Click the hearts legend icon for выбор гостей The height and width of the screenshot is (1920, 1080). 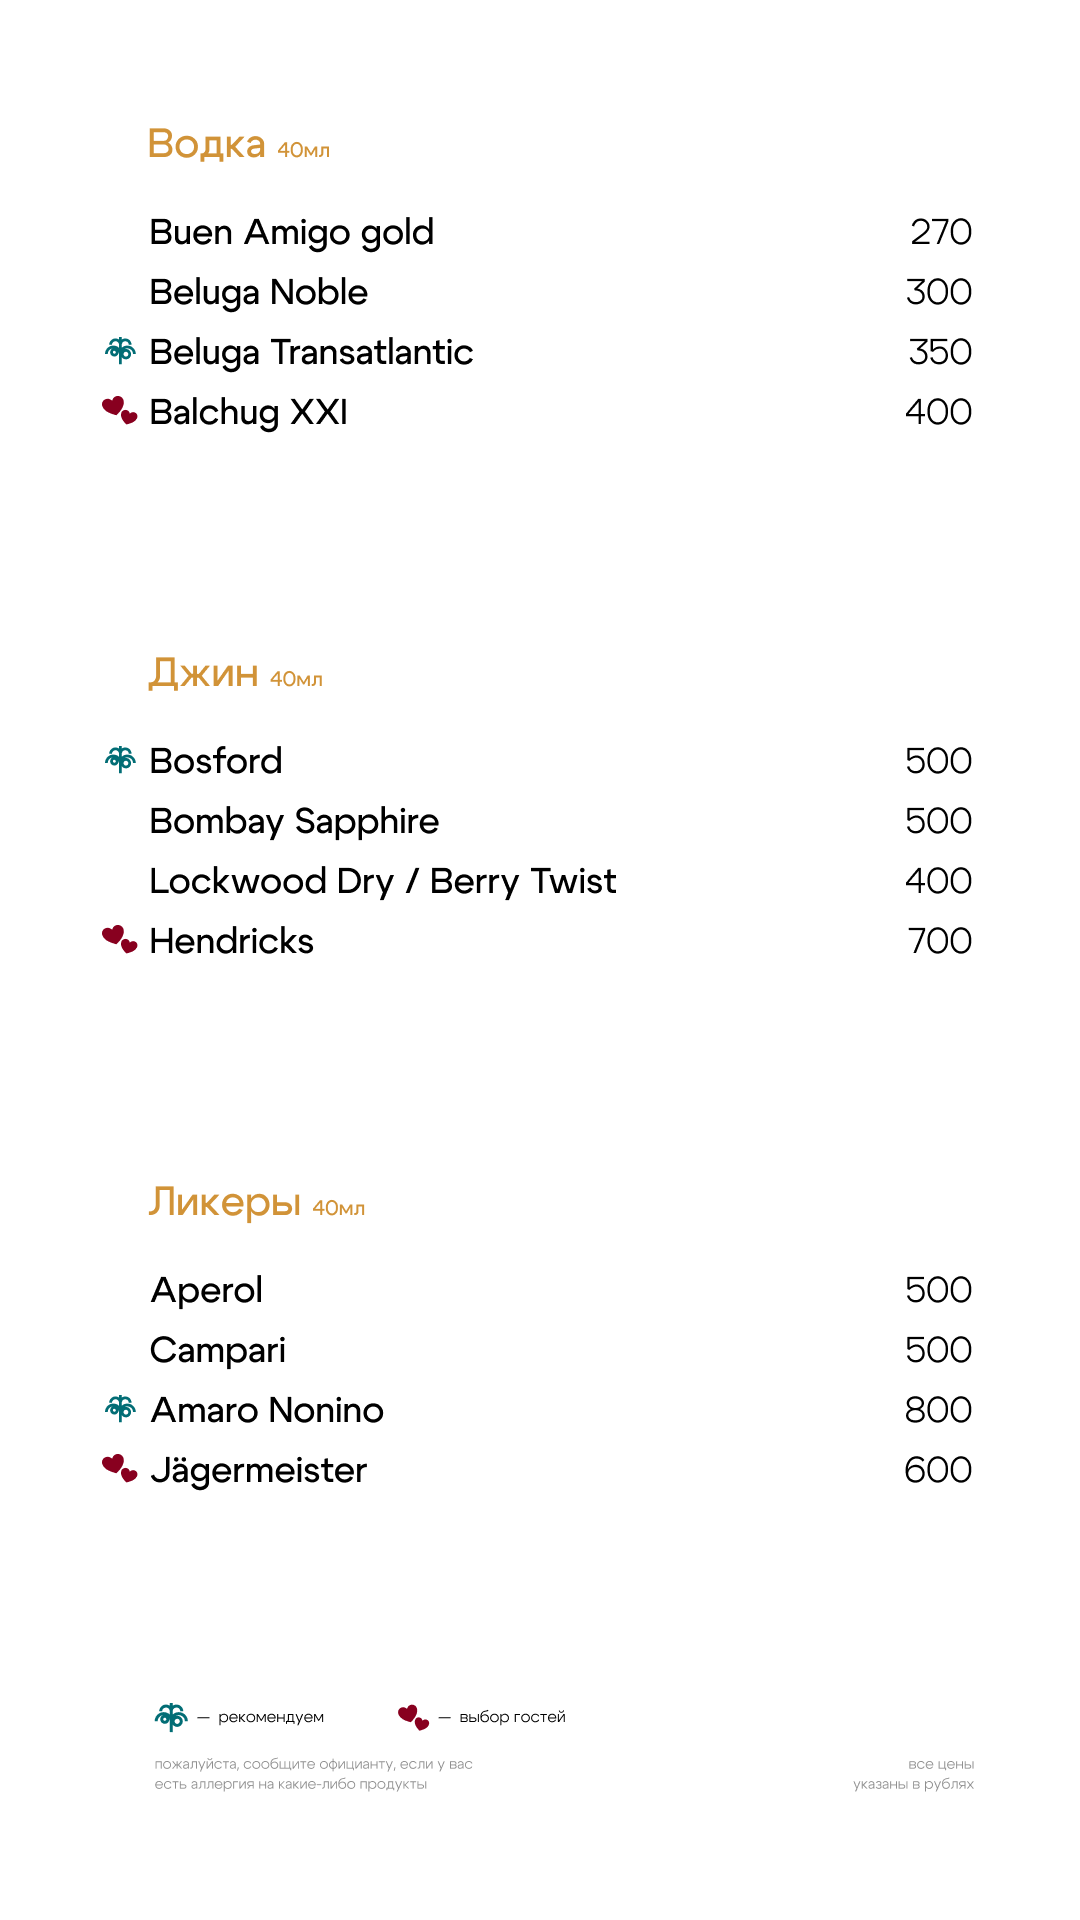(413, 1717)
